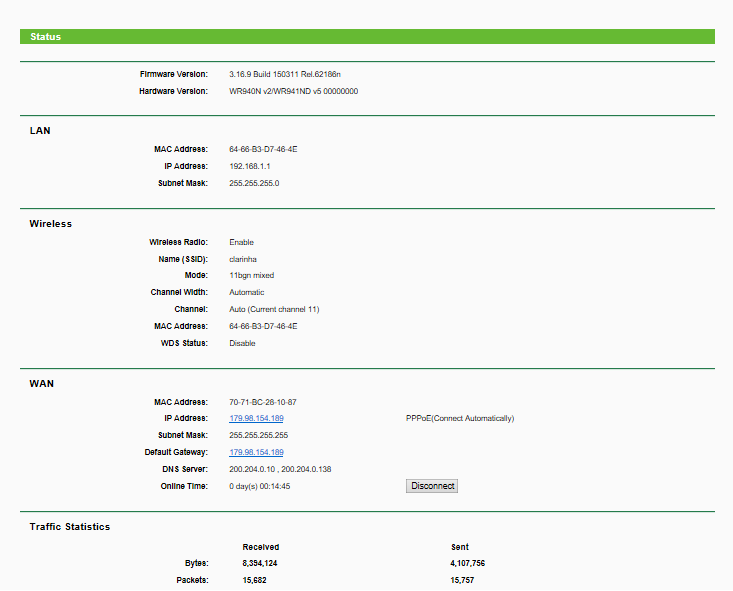Screen dimensions: 733x591
Task: Click the Packets row label
Action: 192,580
